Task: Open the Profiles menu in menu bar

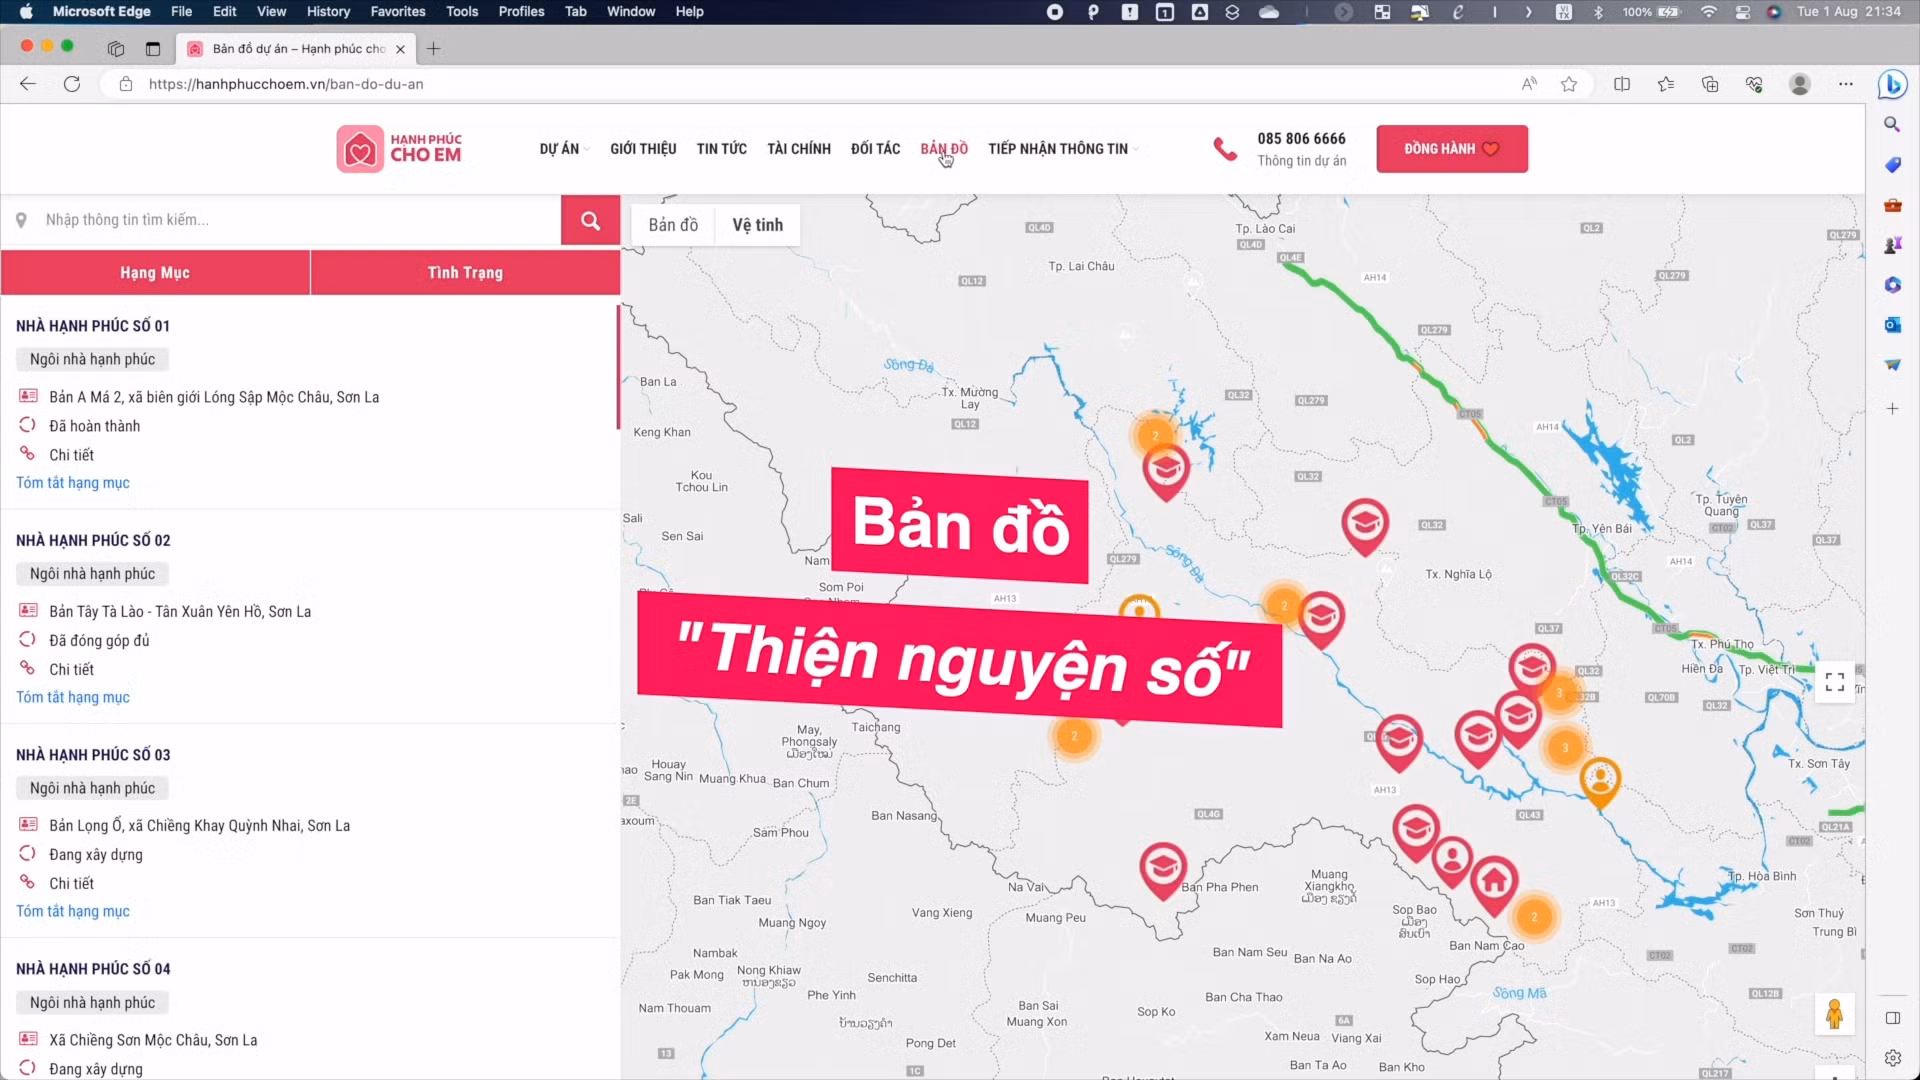Action: 521,12
